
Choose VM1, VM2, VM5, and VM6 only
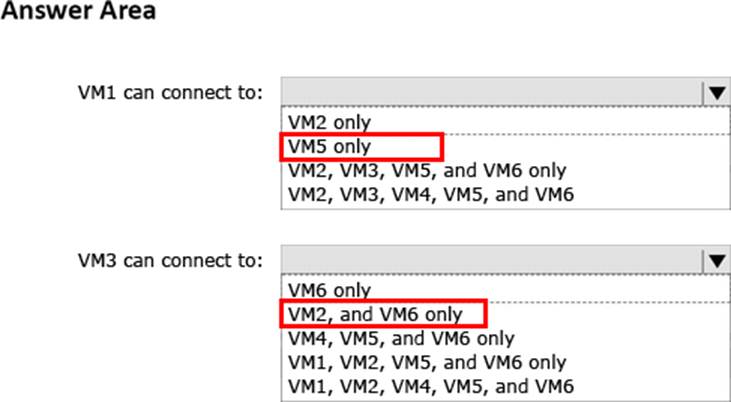pyautogui.click(x=427, y=362)
